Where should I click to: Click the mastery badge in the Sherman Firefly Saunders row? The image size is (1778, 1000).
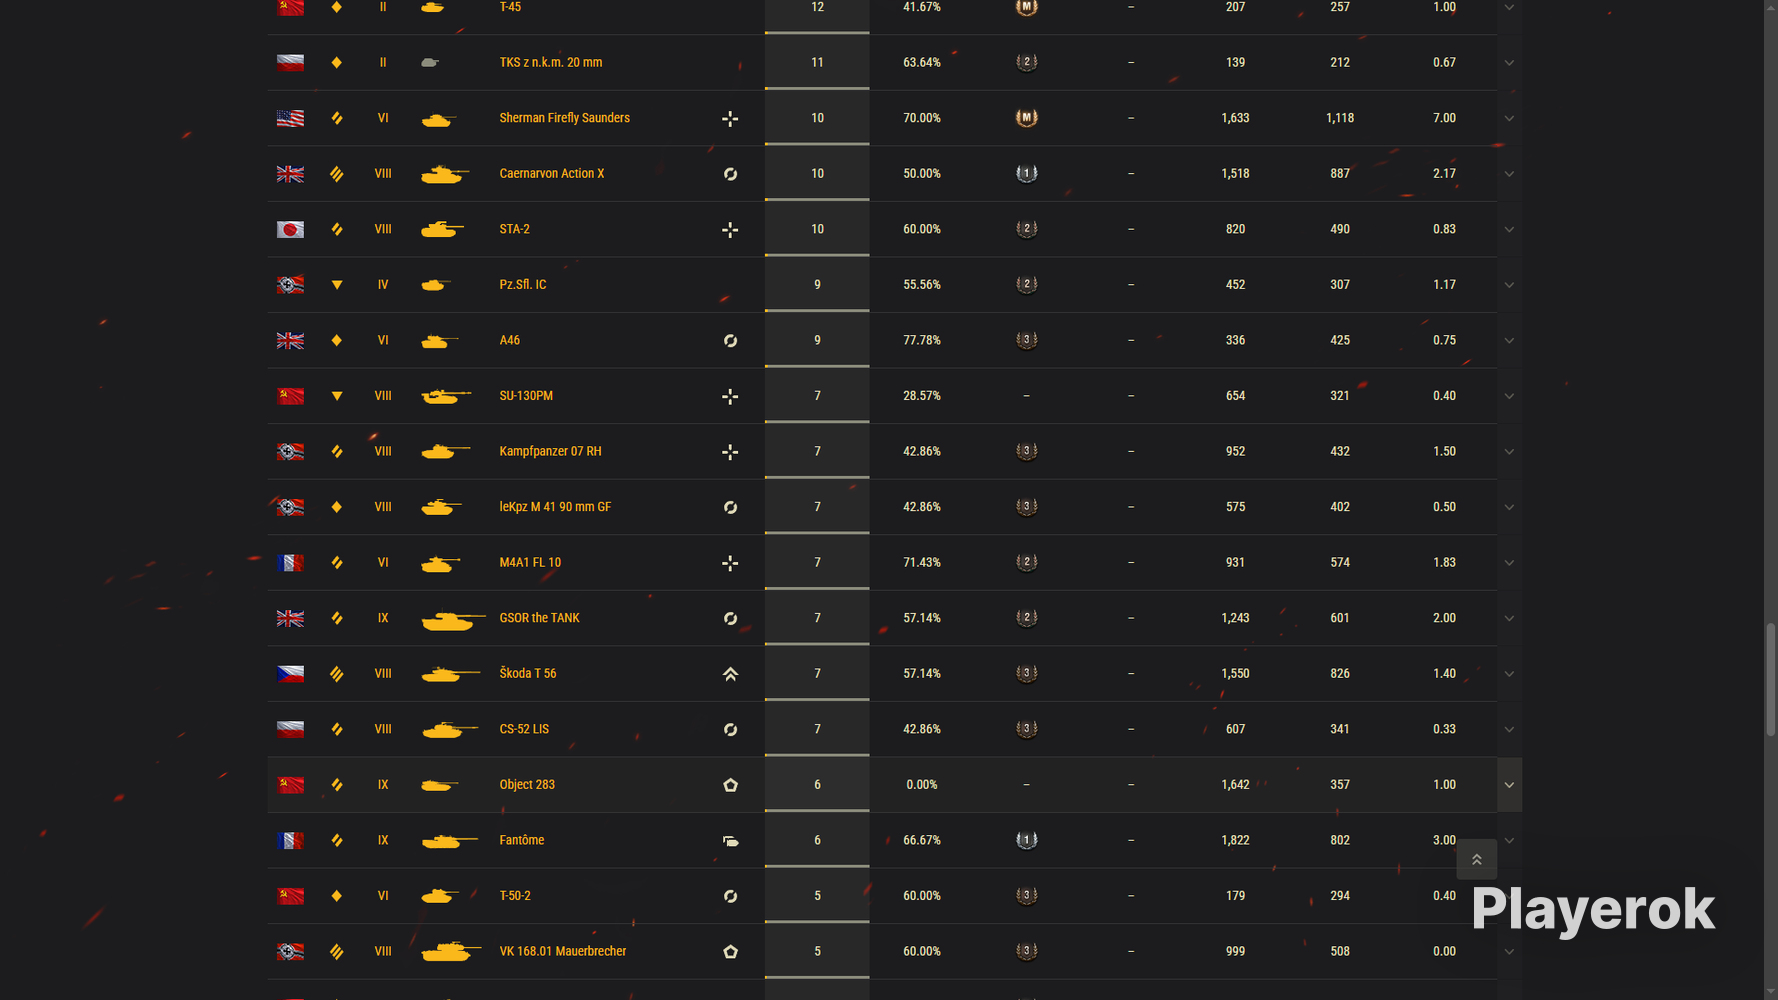1026,118
